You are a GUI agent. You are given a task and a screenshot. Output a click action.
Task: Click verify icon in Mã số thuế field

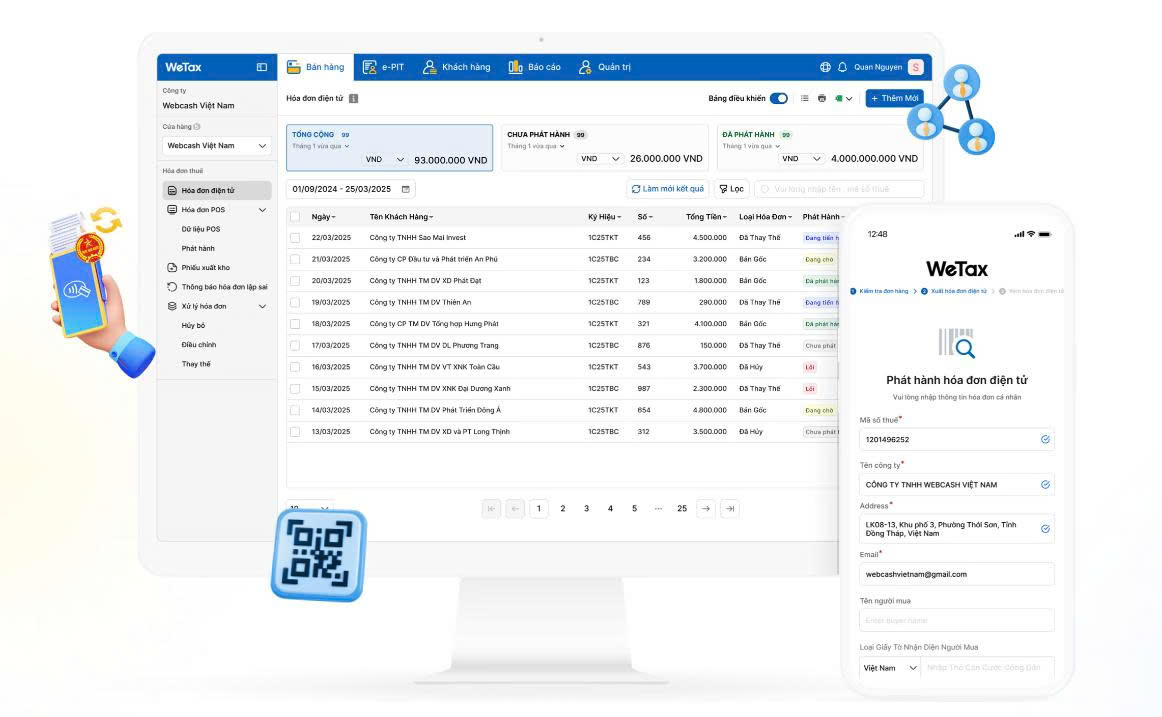[x=1045, y=440]
